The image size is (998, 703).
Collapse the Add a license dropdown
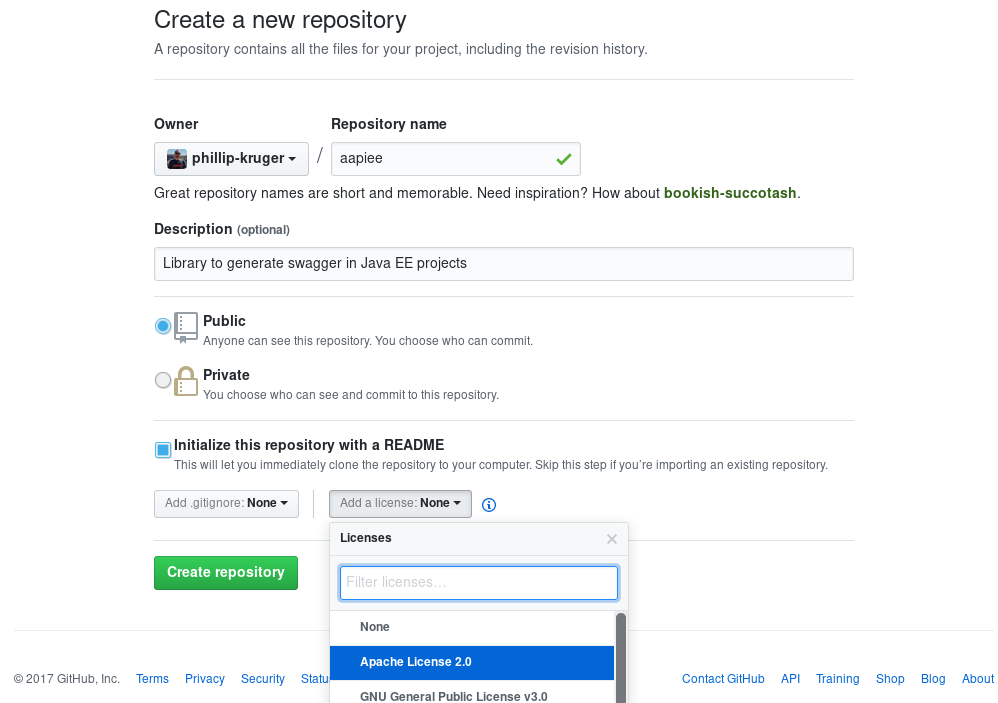[x=400, y=503]
